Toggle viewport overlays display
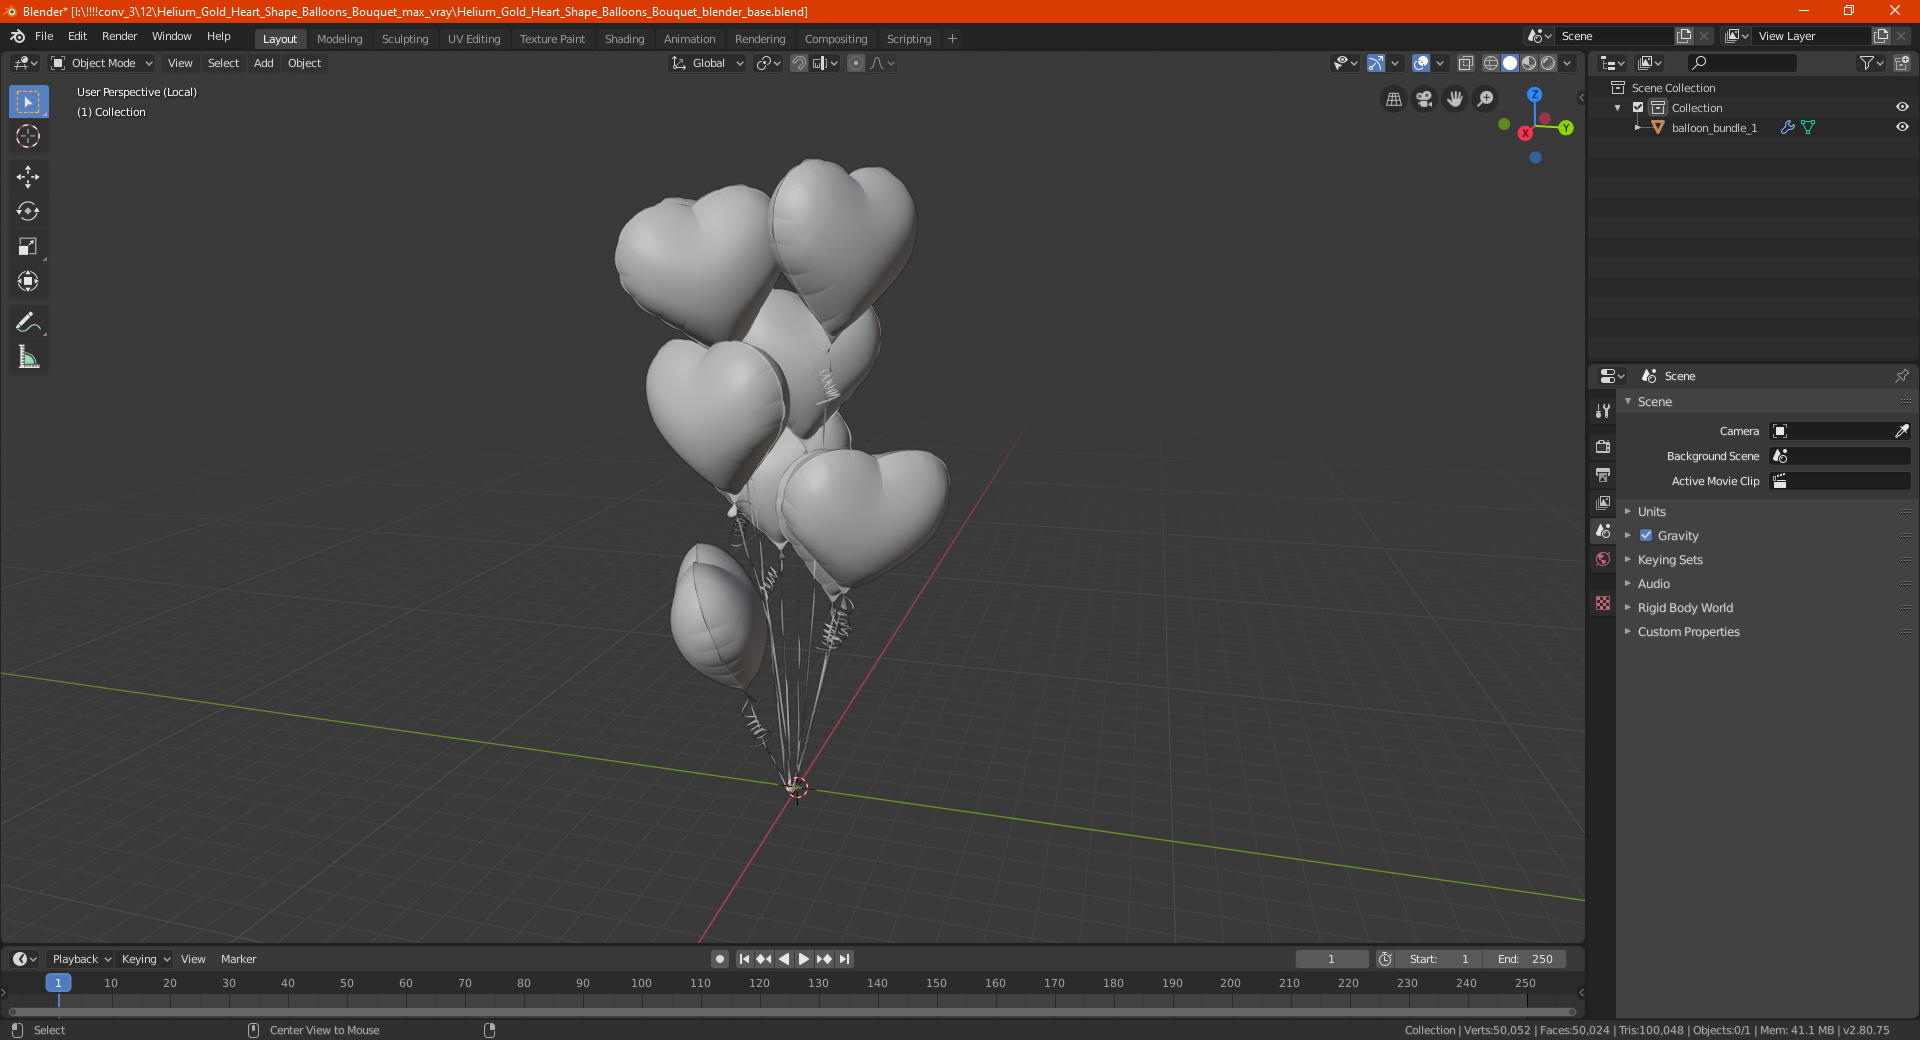The width and height of the screenshot is (1920, 1040). coord(1421,63)
